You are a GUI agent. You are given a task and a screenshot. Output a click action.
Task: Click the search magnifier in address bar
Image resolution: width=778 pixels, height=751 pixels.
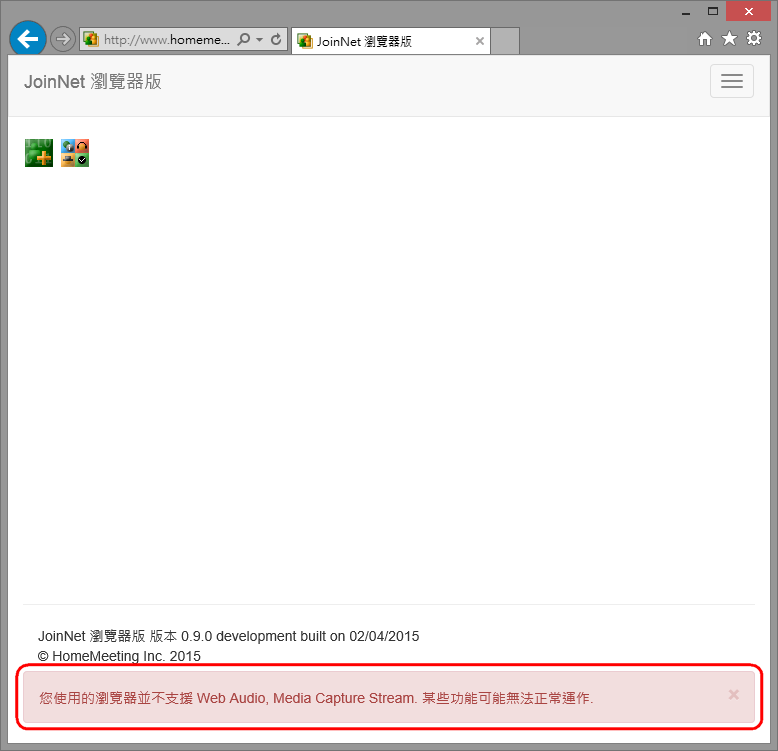244,39
